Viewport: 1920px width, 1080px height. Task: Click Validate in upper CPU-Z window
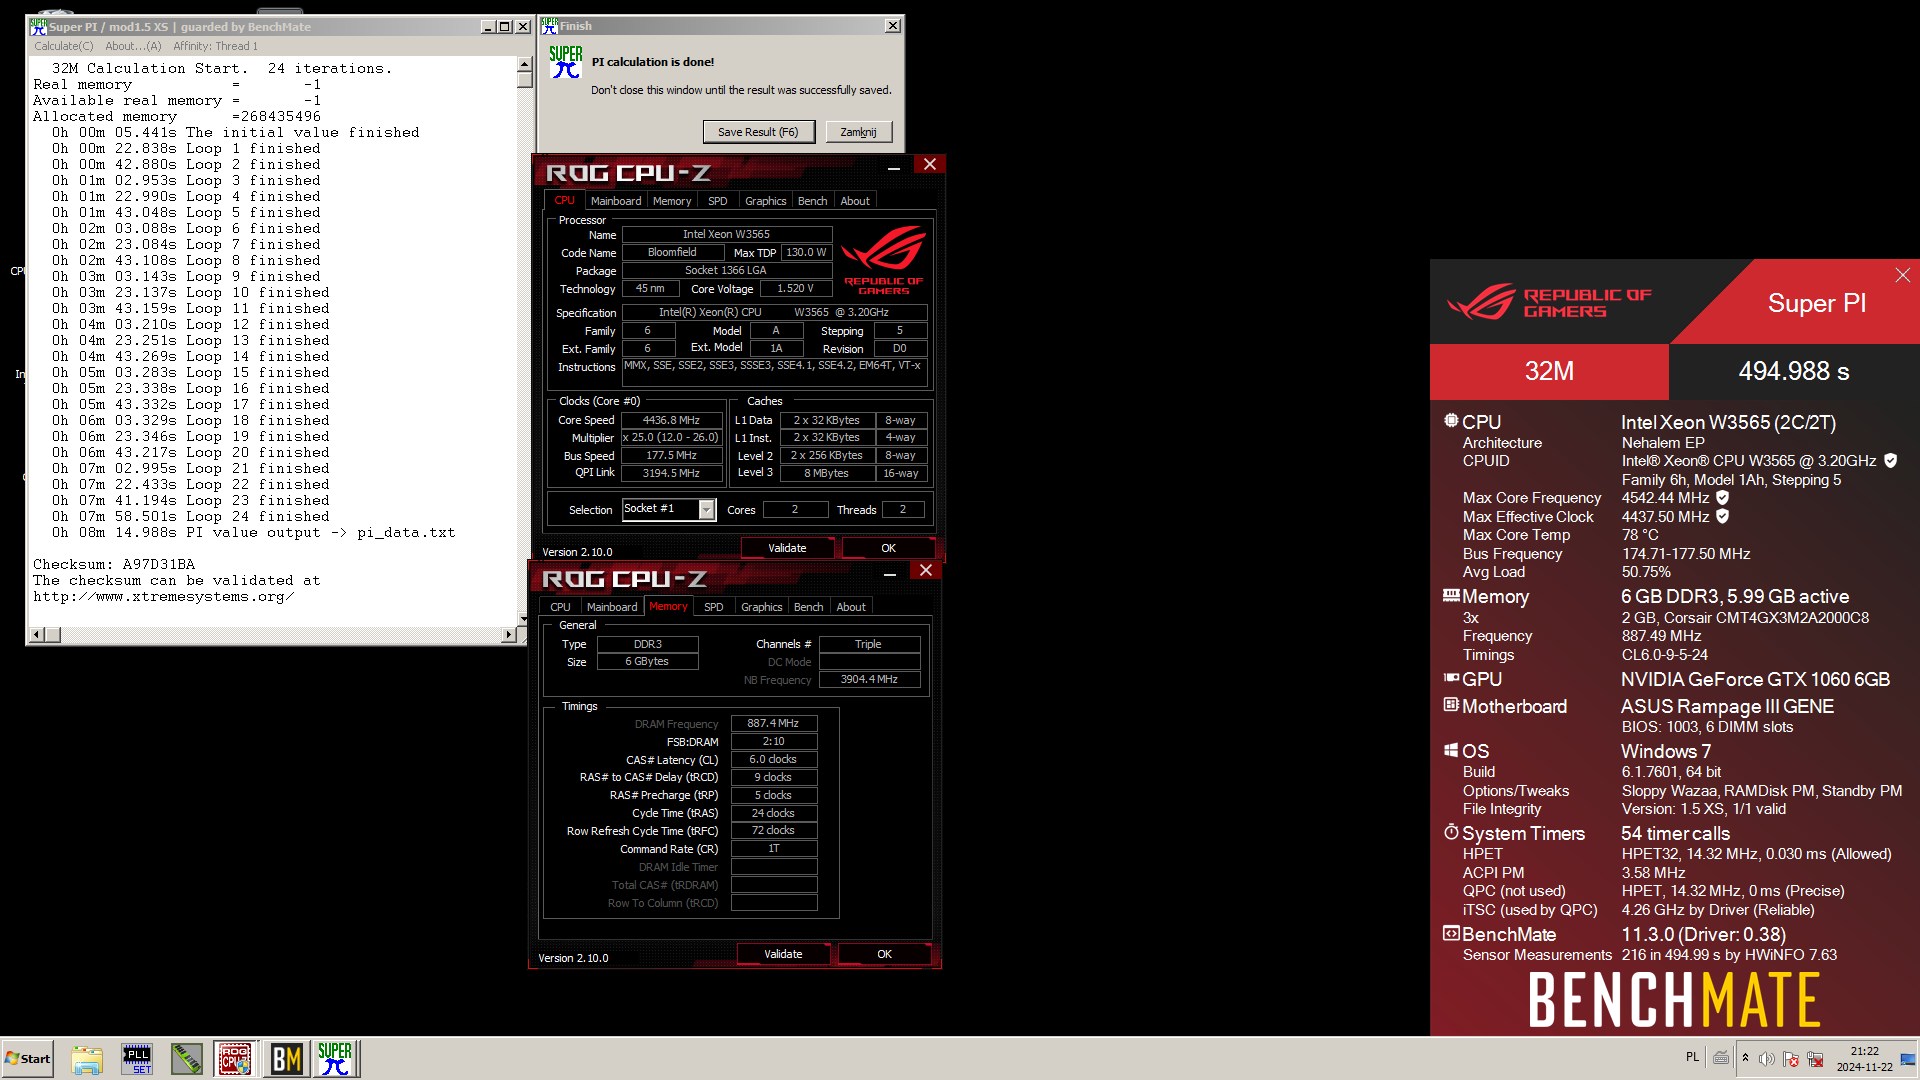787,548
